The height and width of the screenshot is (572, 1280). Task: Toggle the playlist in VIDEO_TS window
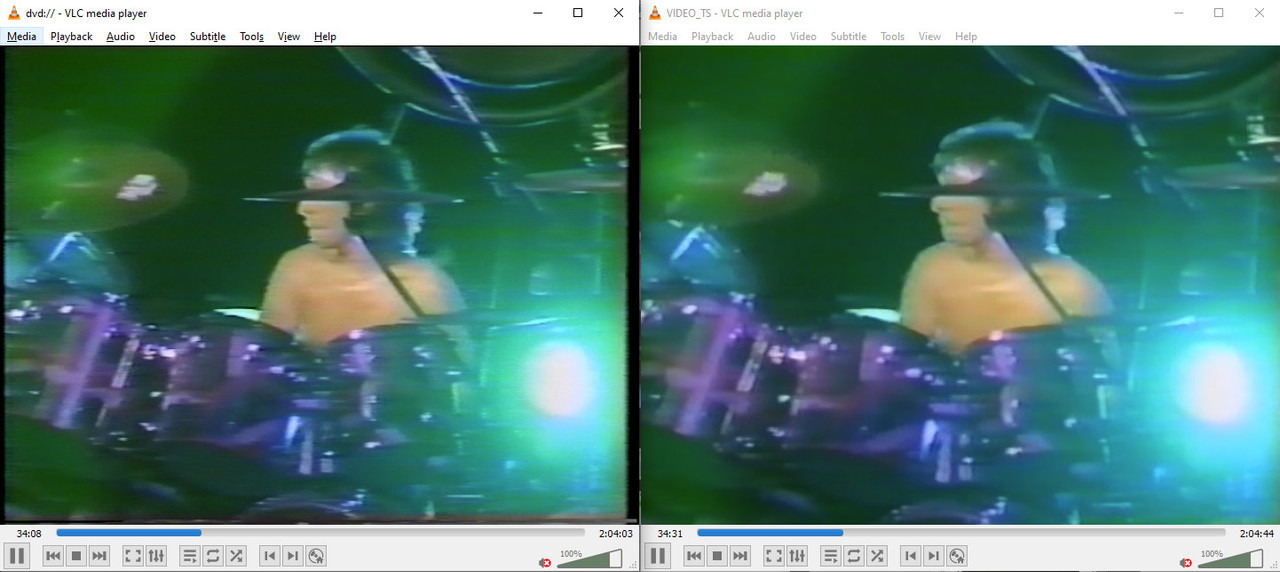831,556
